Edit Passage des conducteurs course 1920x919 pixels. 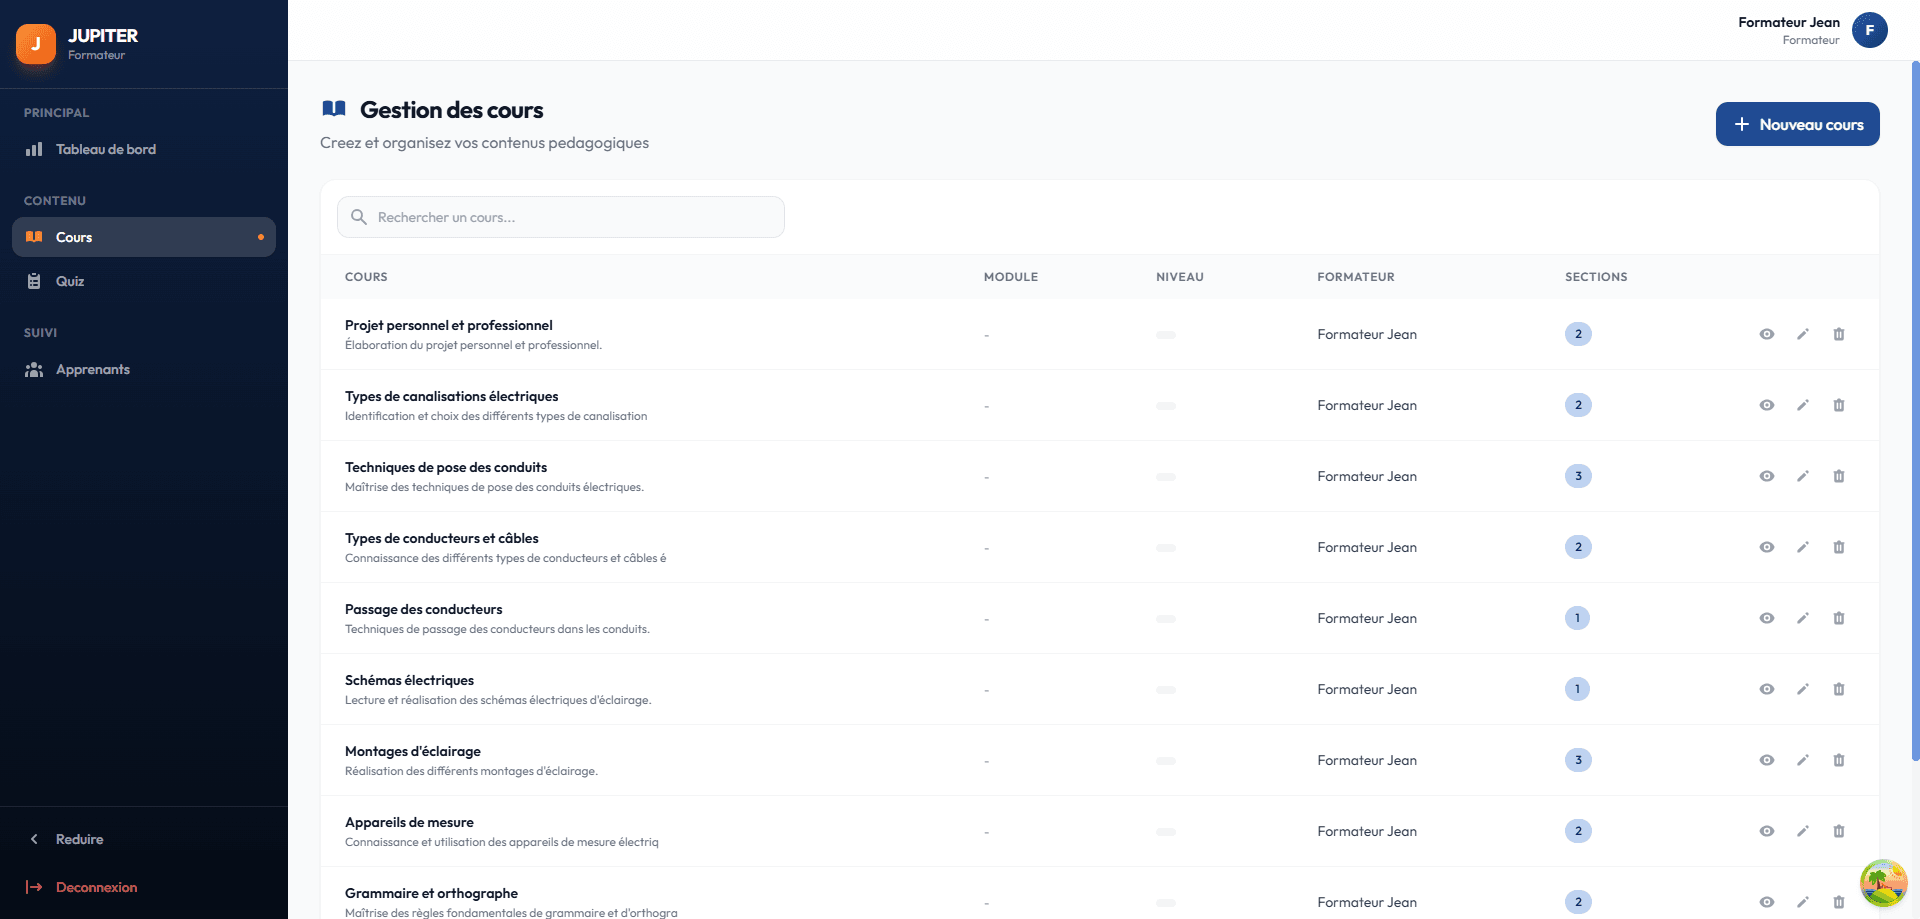[x=1803, y=618]
